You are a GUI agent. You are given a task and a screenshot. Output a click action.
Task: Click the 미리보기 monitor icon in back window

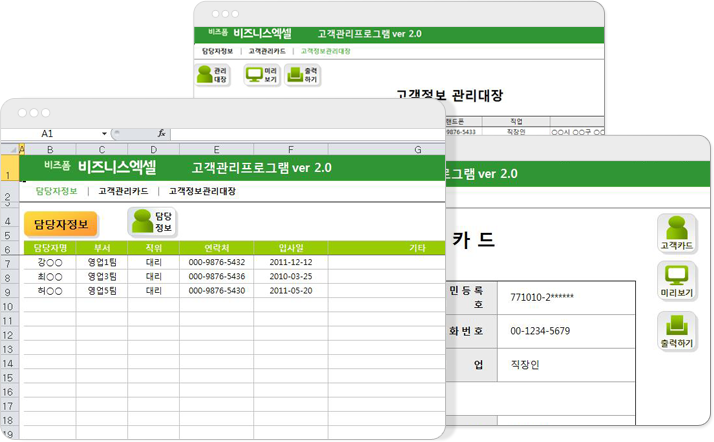coord(262,75)
